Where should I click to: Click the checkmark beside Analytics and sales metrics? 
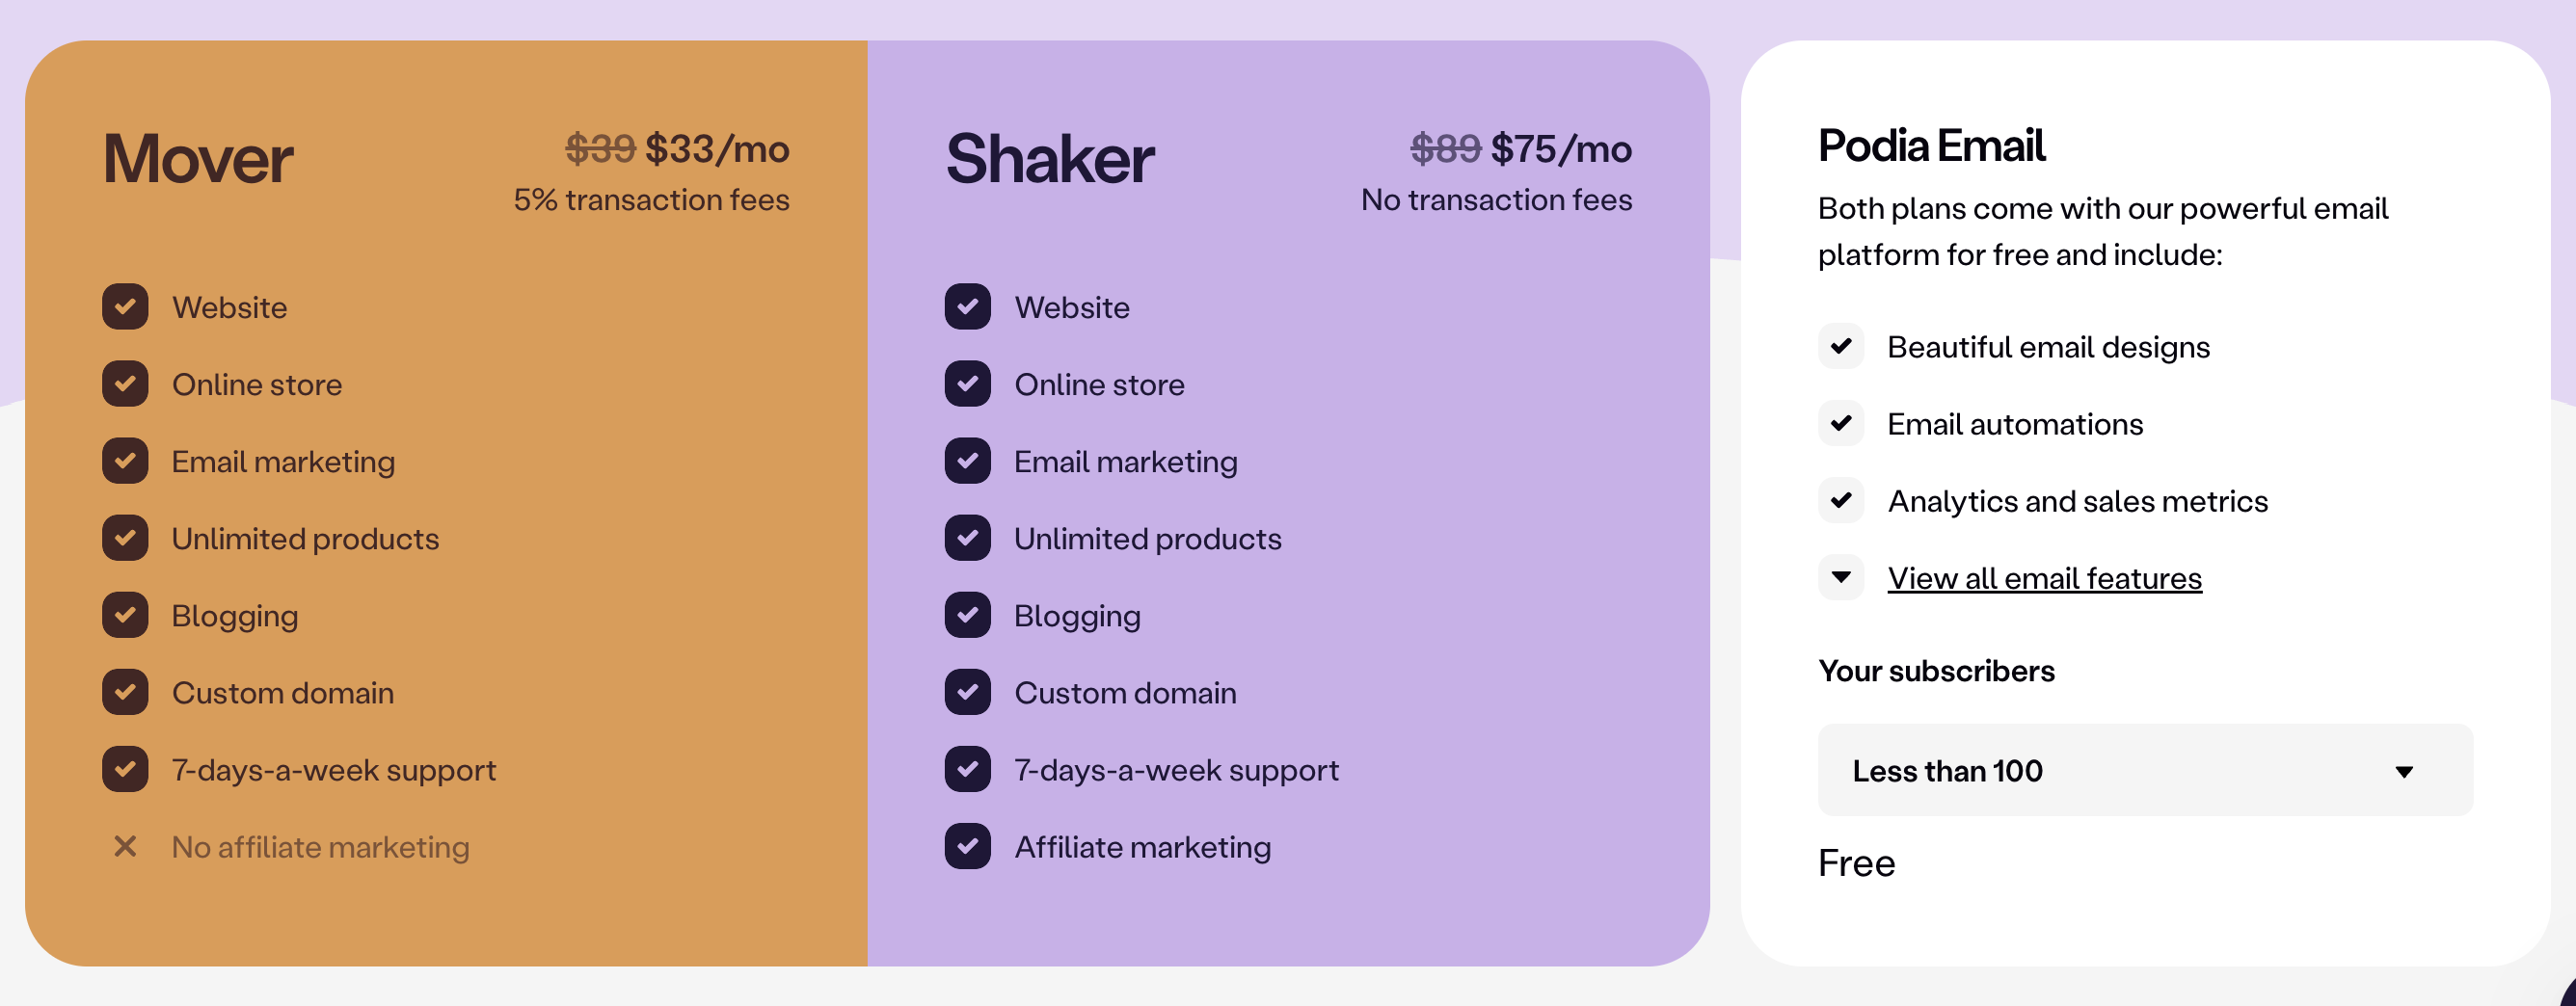pyautogui.click(x=1841, y=500)
